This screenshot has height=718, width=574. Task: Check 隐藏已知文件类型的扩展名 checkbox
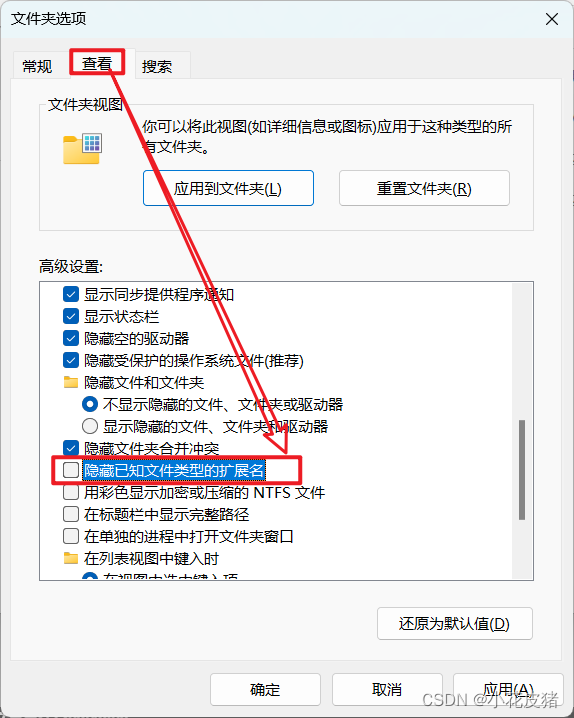pos(71,470)
